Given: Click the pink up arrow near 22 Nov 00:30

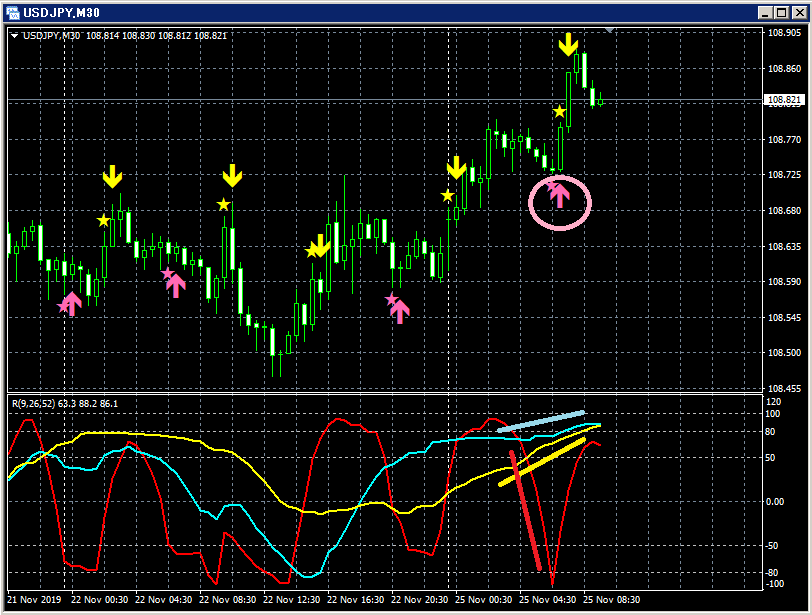Looking at the screenshot, I should [x=72, y=304].
